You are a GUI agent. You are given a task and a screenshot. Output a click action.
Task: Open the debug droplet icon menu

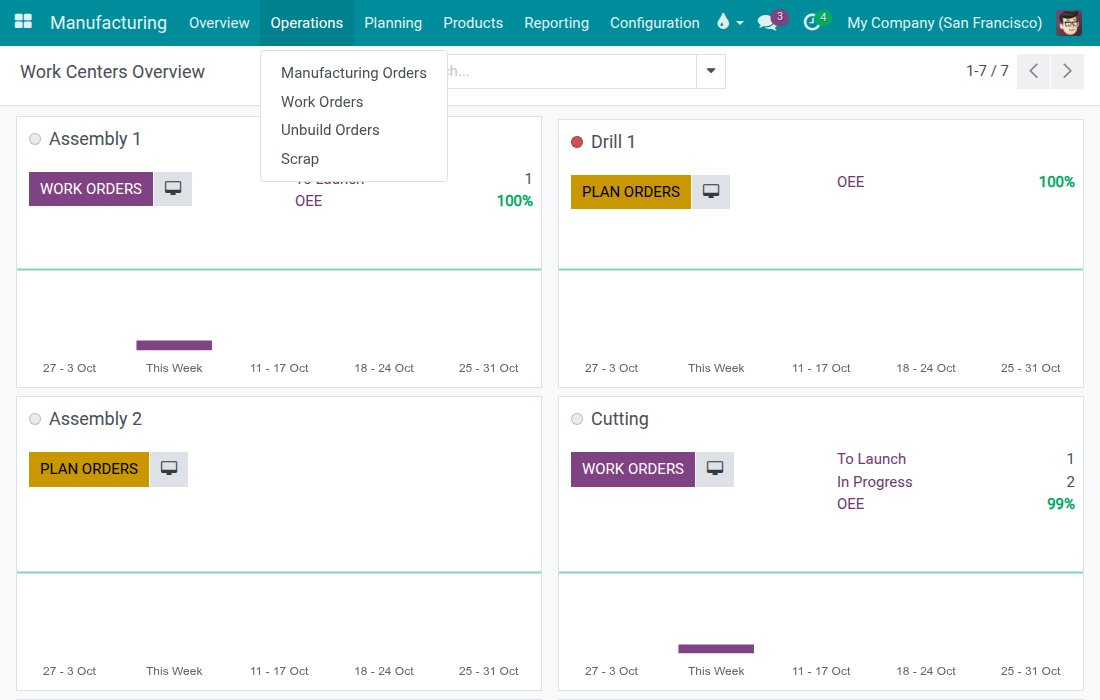click(x=730, y=22)
